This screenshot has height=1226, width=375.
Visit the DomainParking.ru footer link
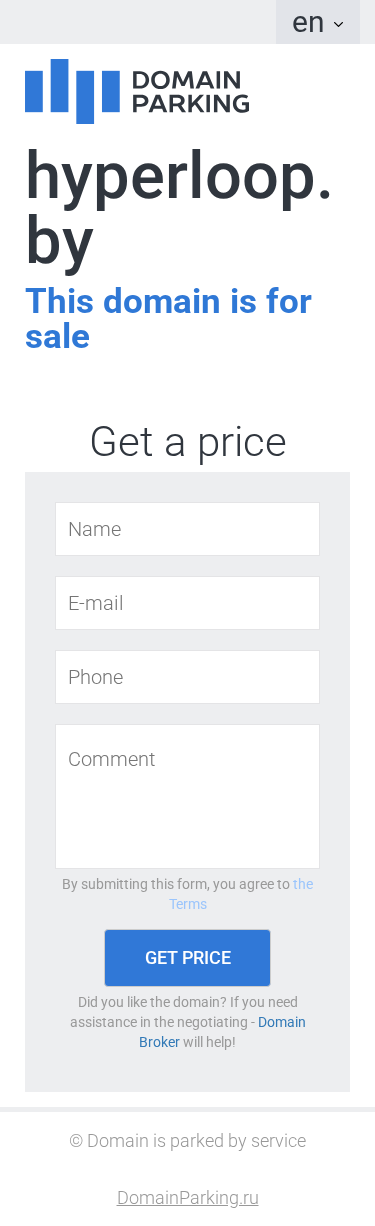[x=188, y=1197]
